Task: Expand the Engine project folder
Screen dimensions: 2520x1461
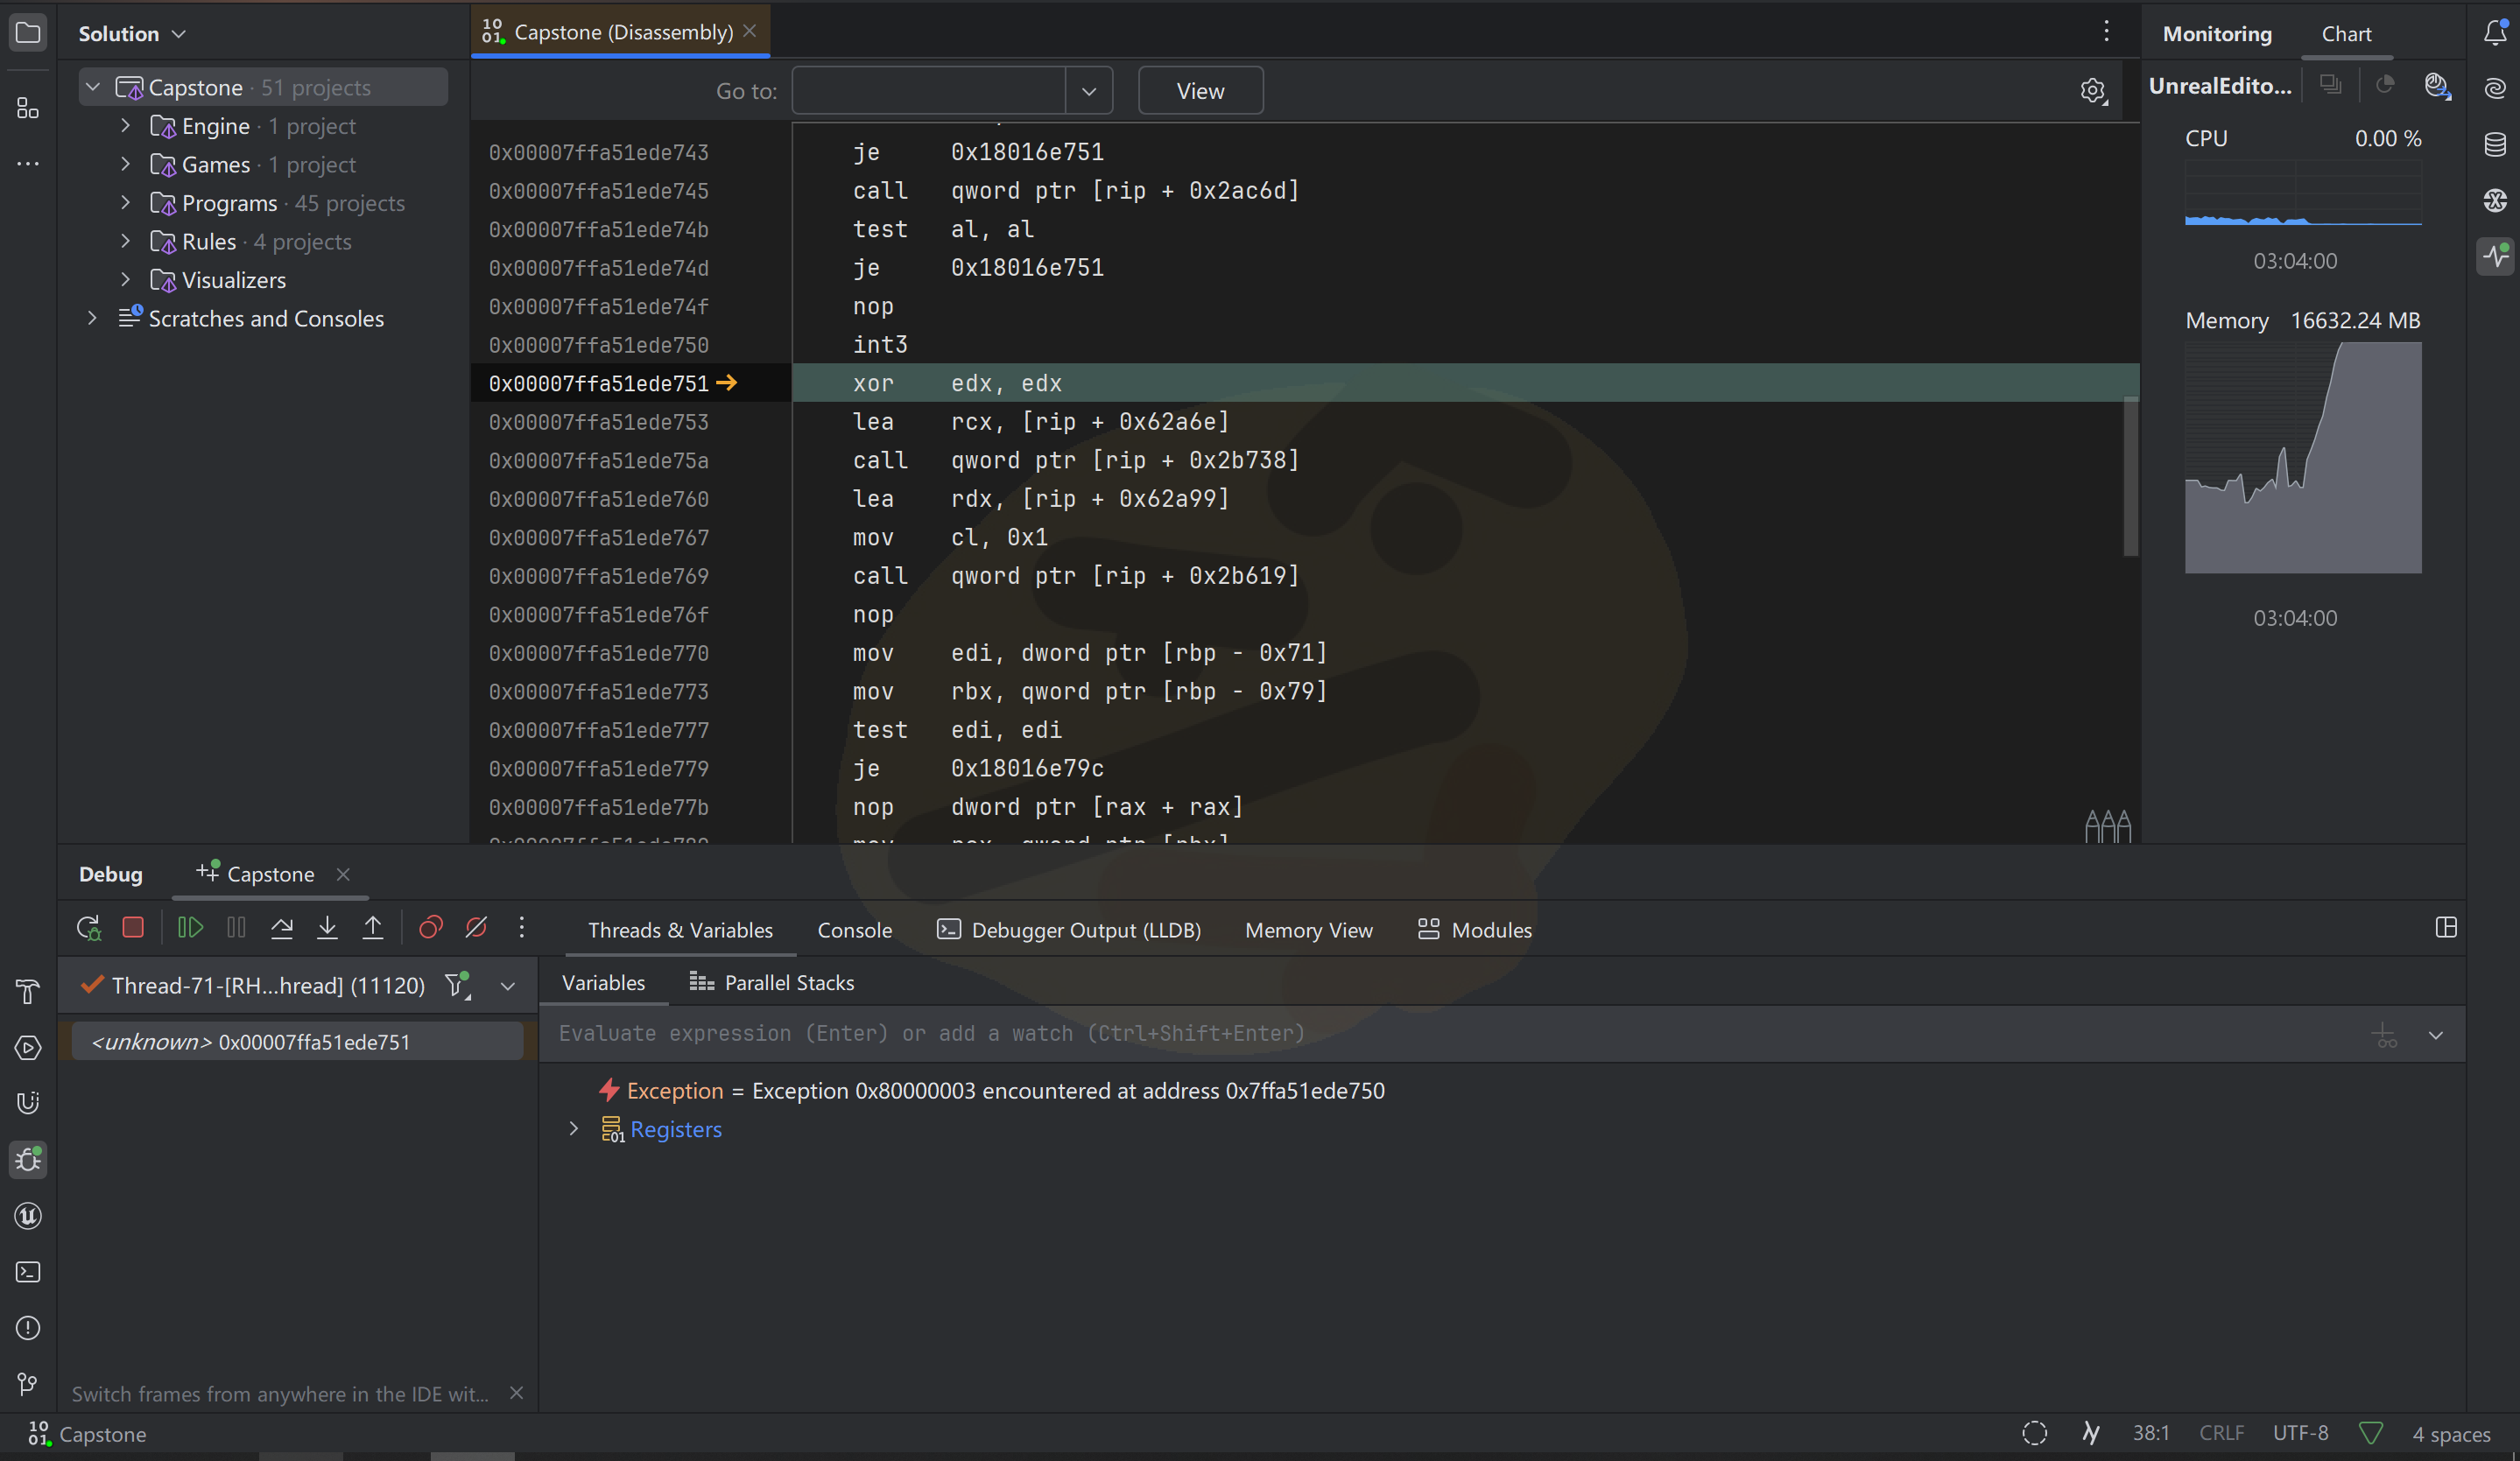Action: point(125,126)
